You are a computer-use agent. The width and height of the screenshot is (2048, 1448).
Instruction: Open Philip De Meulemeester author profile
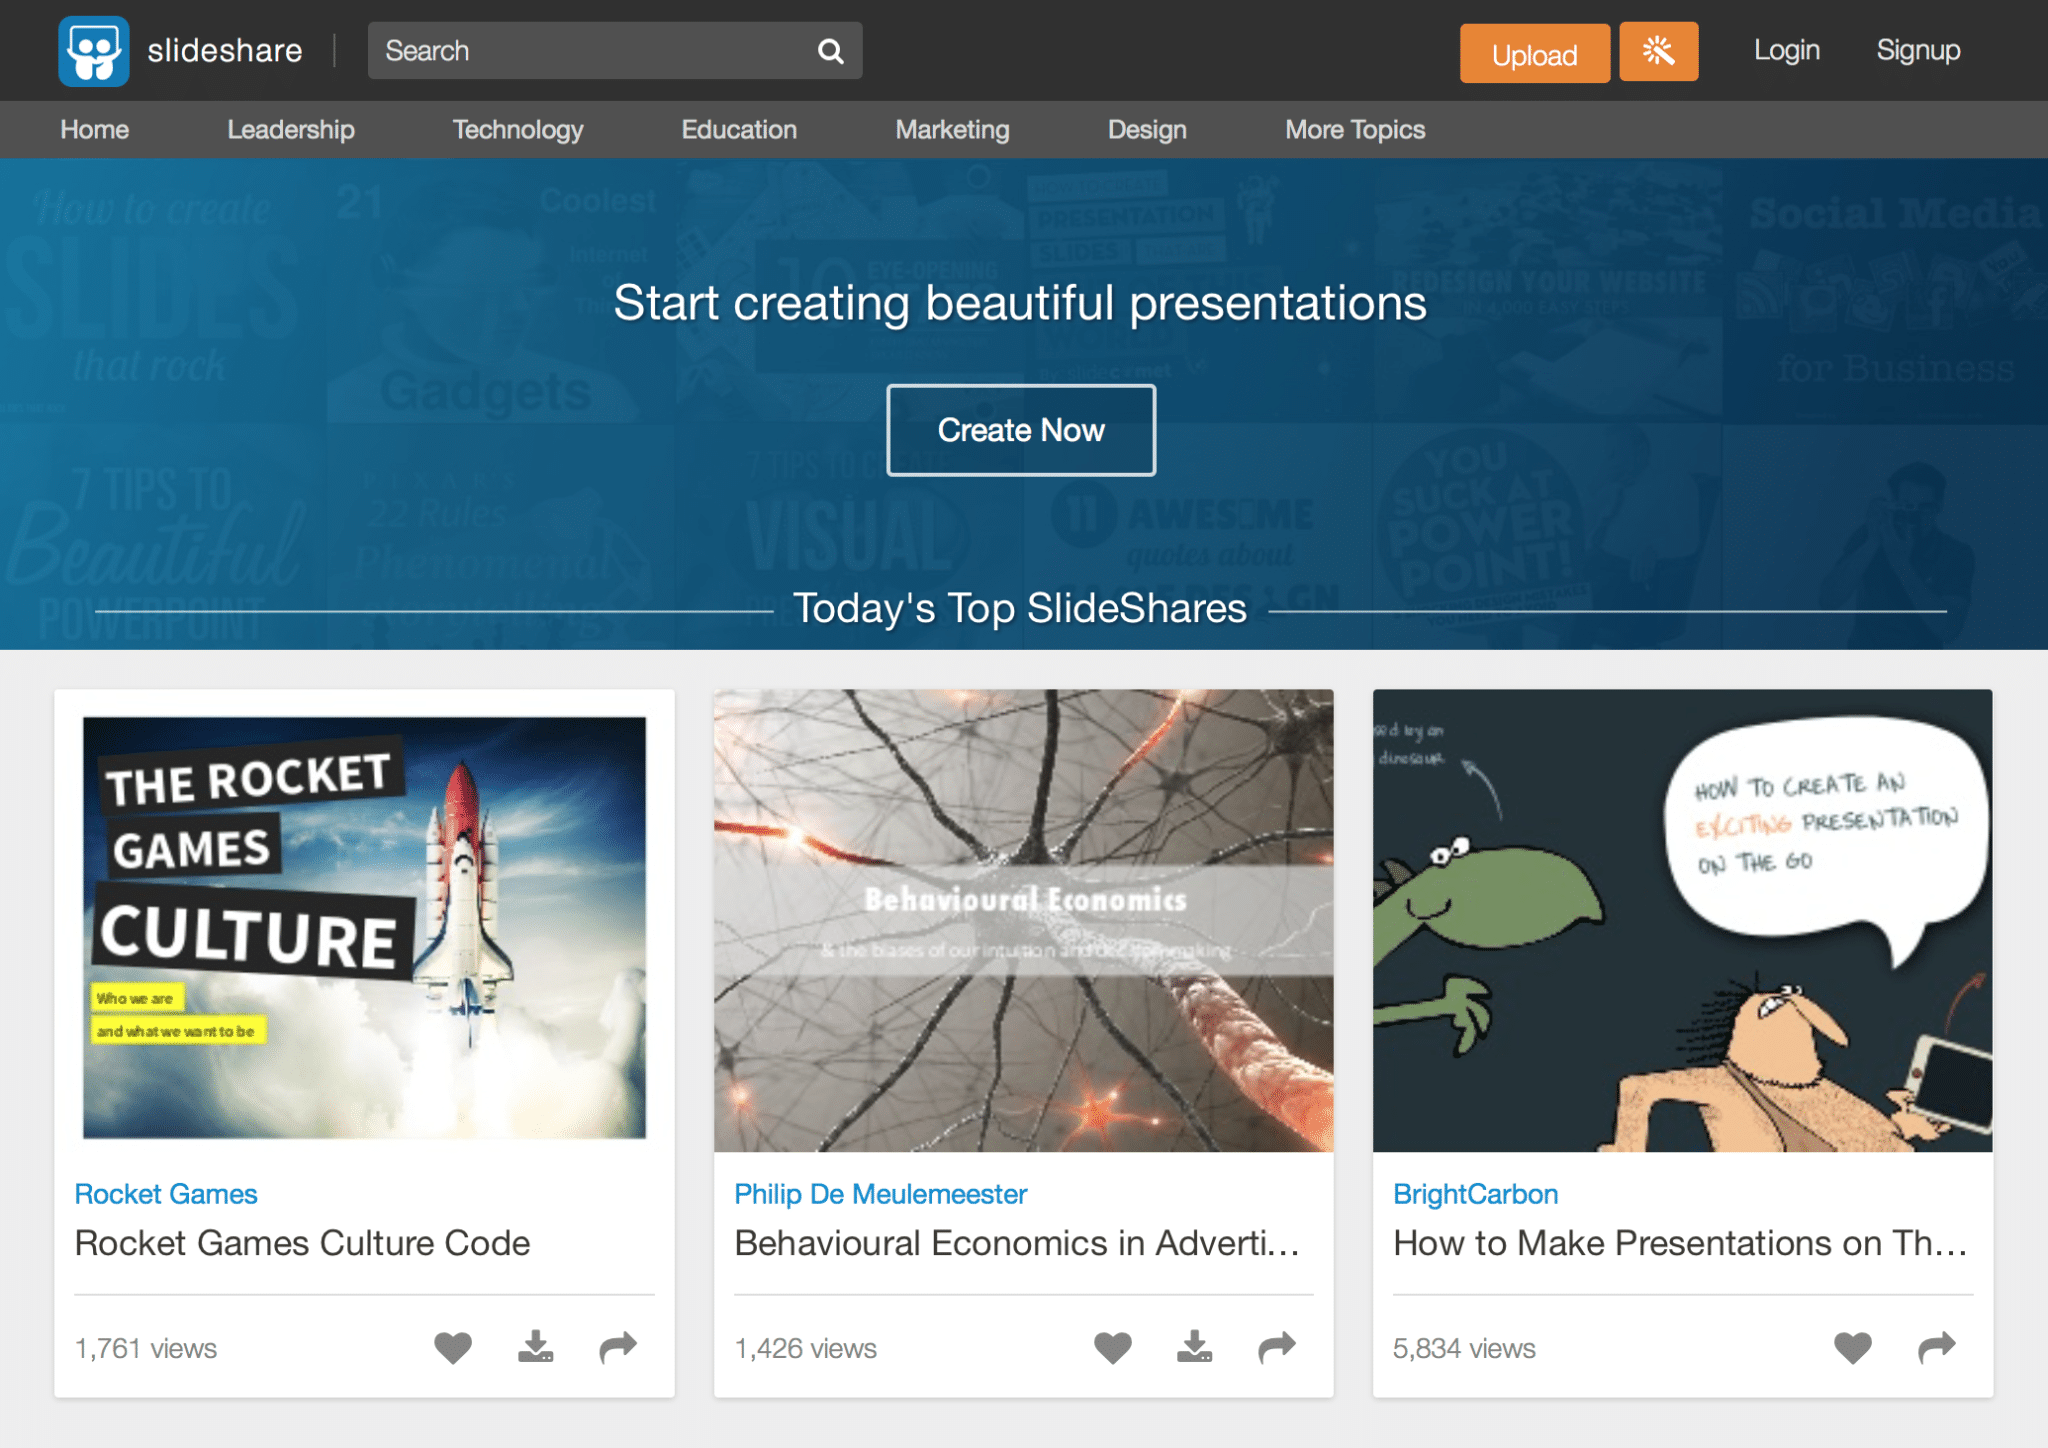pyautogui.click(x=881, y=1194)
